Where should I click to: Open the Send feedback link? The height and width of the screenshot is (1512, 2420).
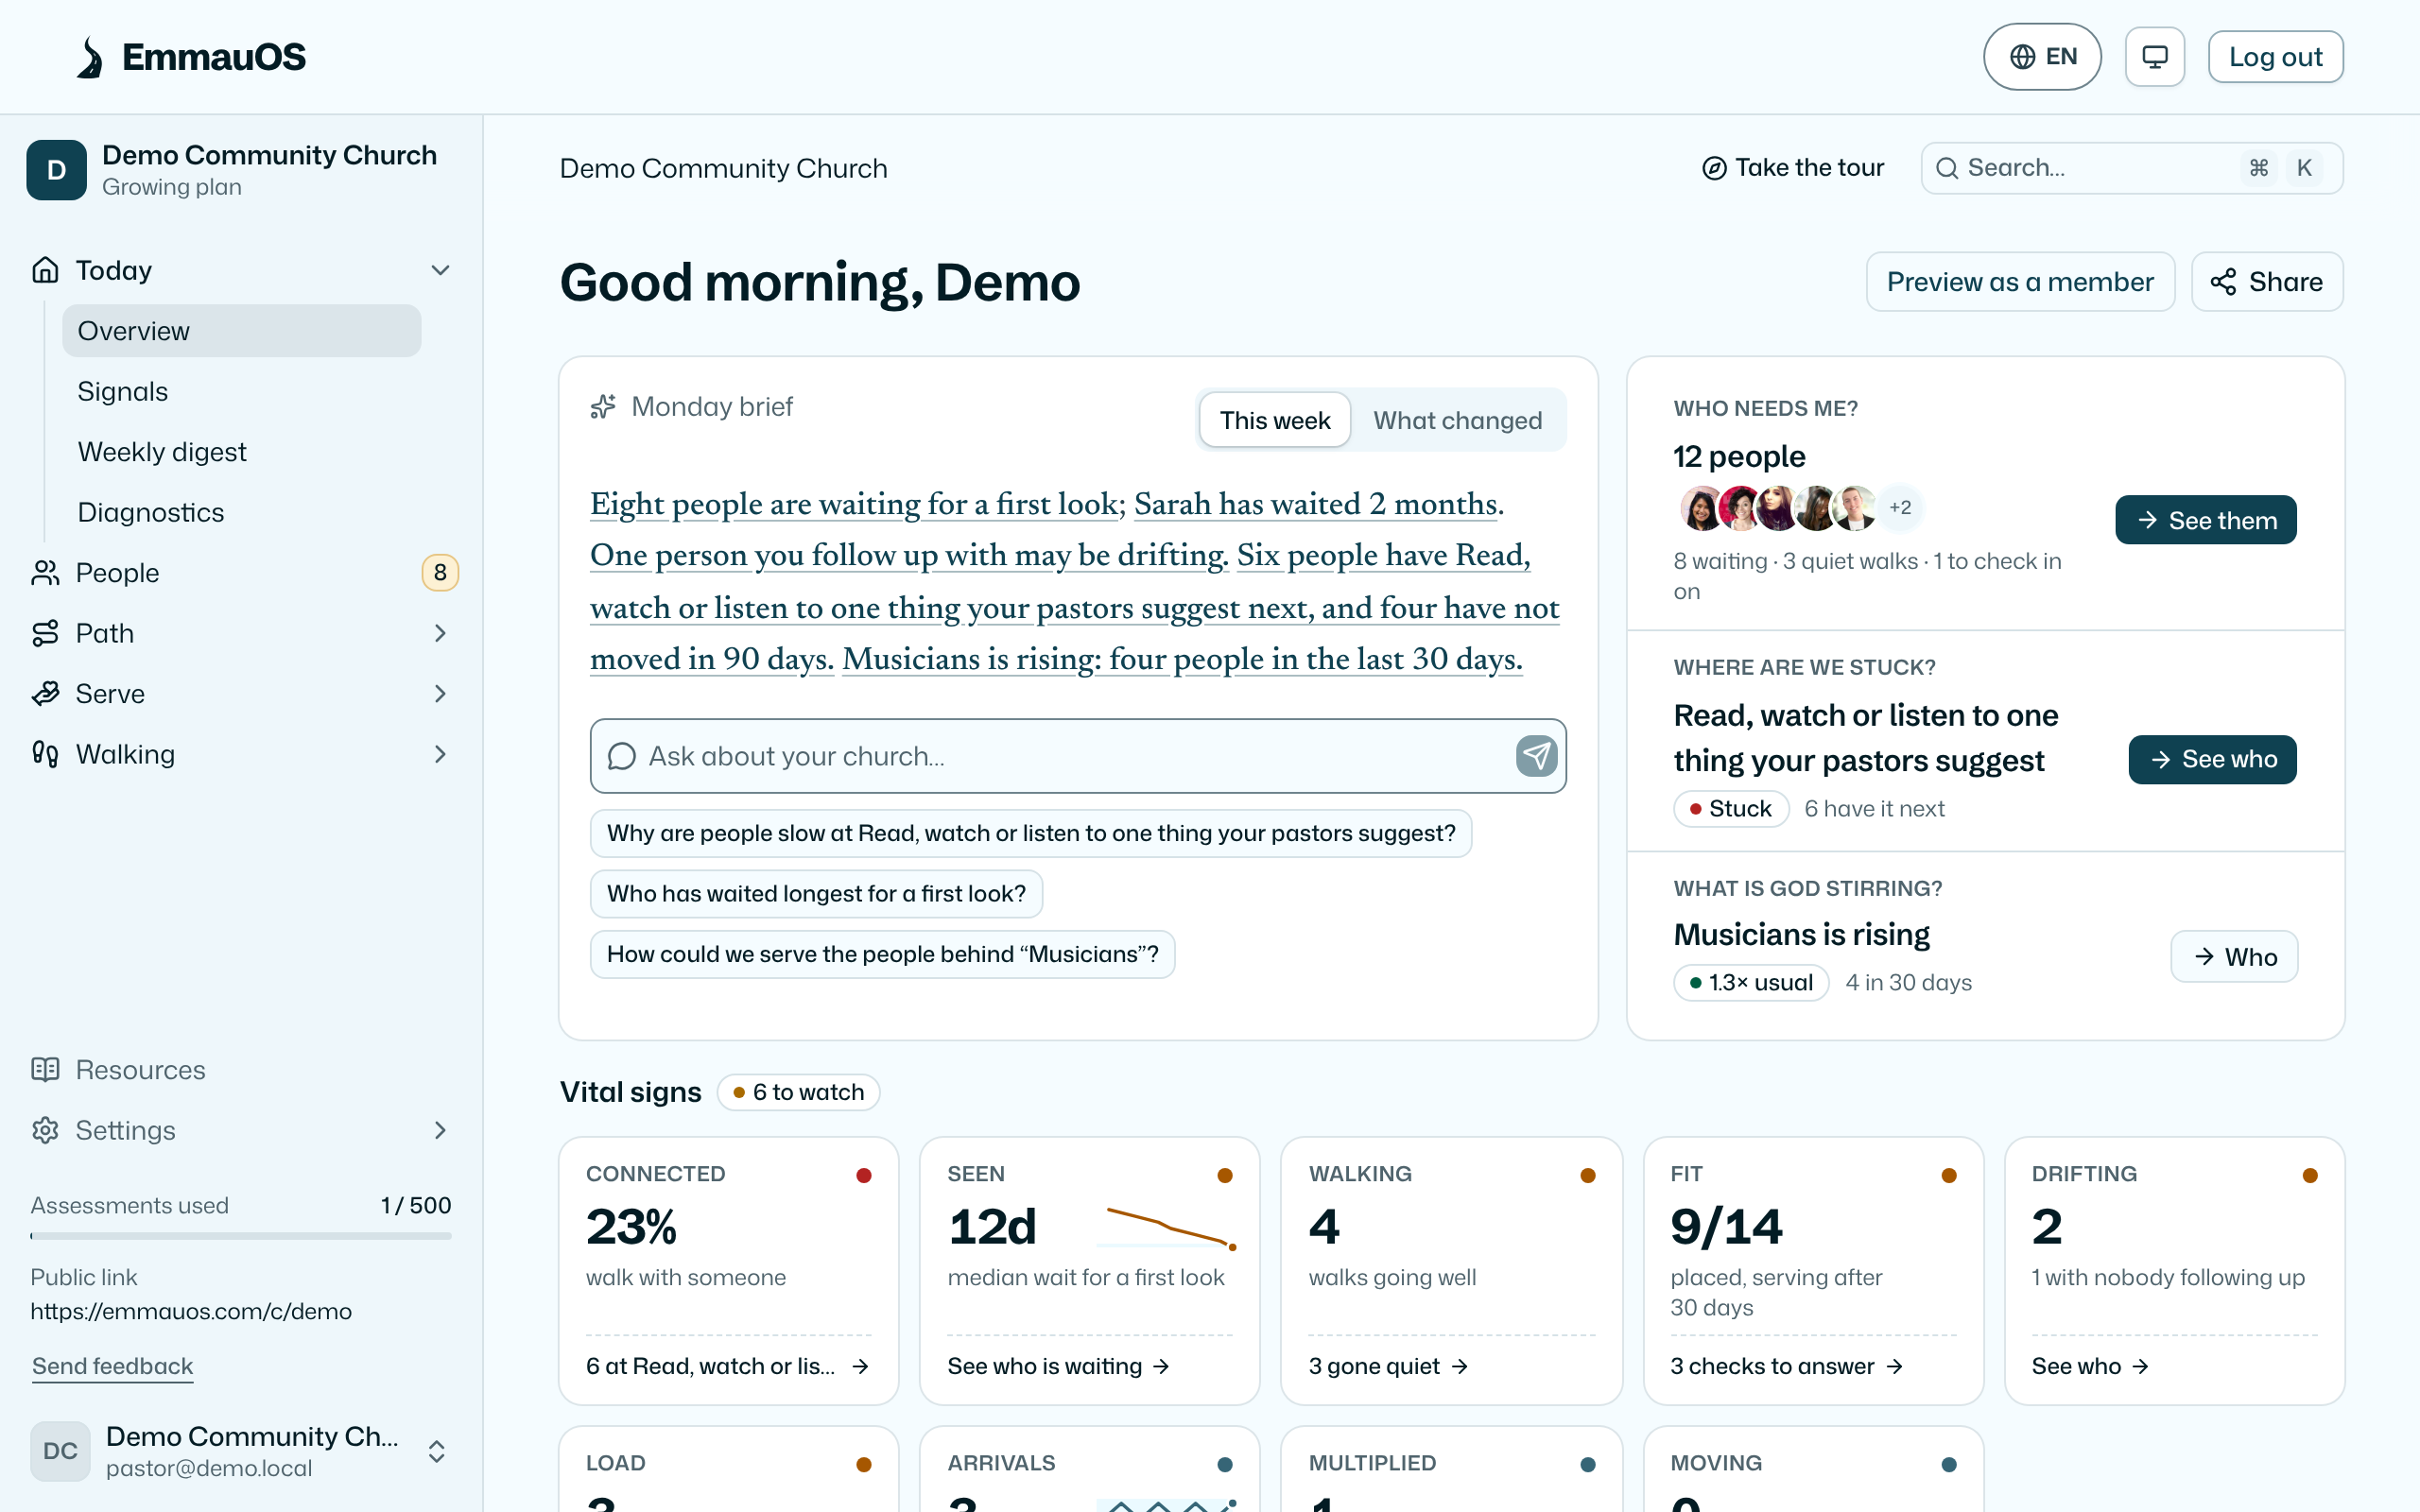tap(112, 1366)
